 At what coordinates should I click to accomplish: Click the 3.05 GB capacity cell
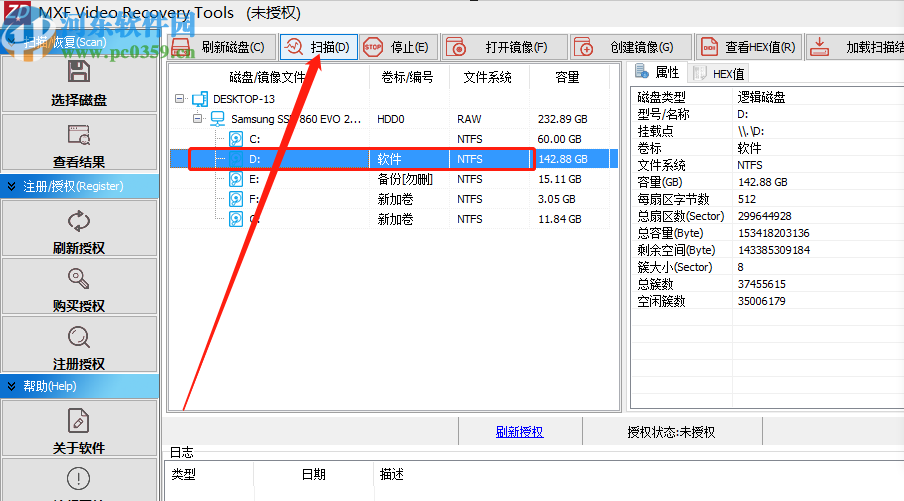pyautogui.click(x=556, y=199)
